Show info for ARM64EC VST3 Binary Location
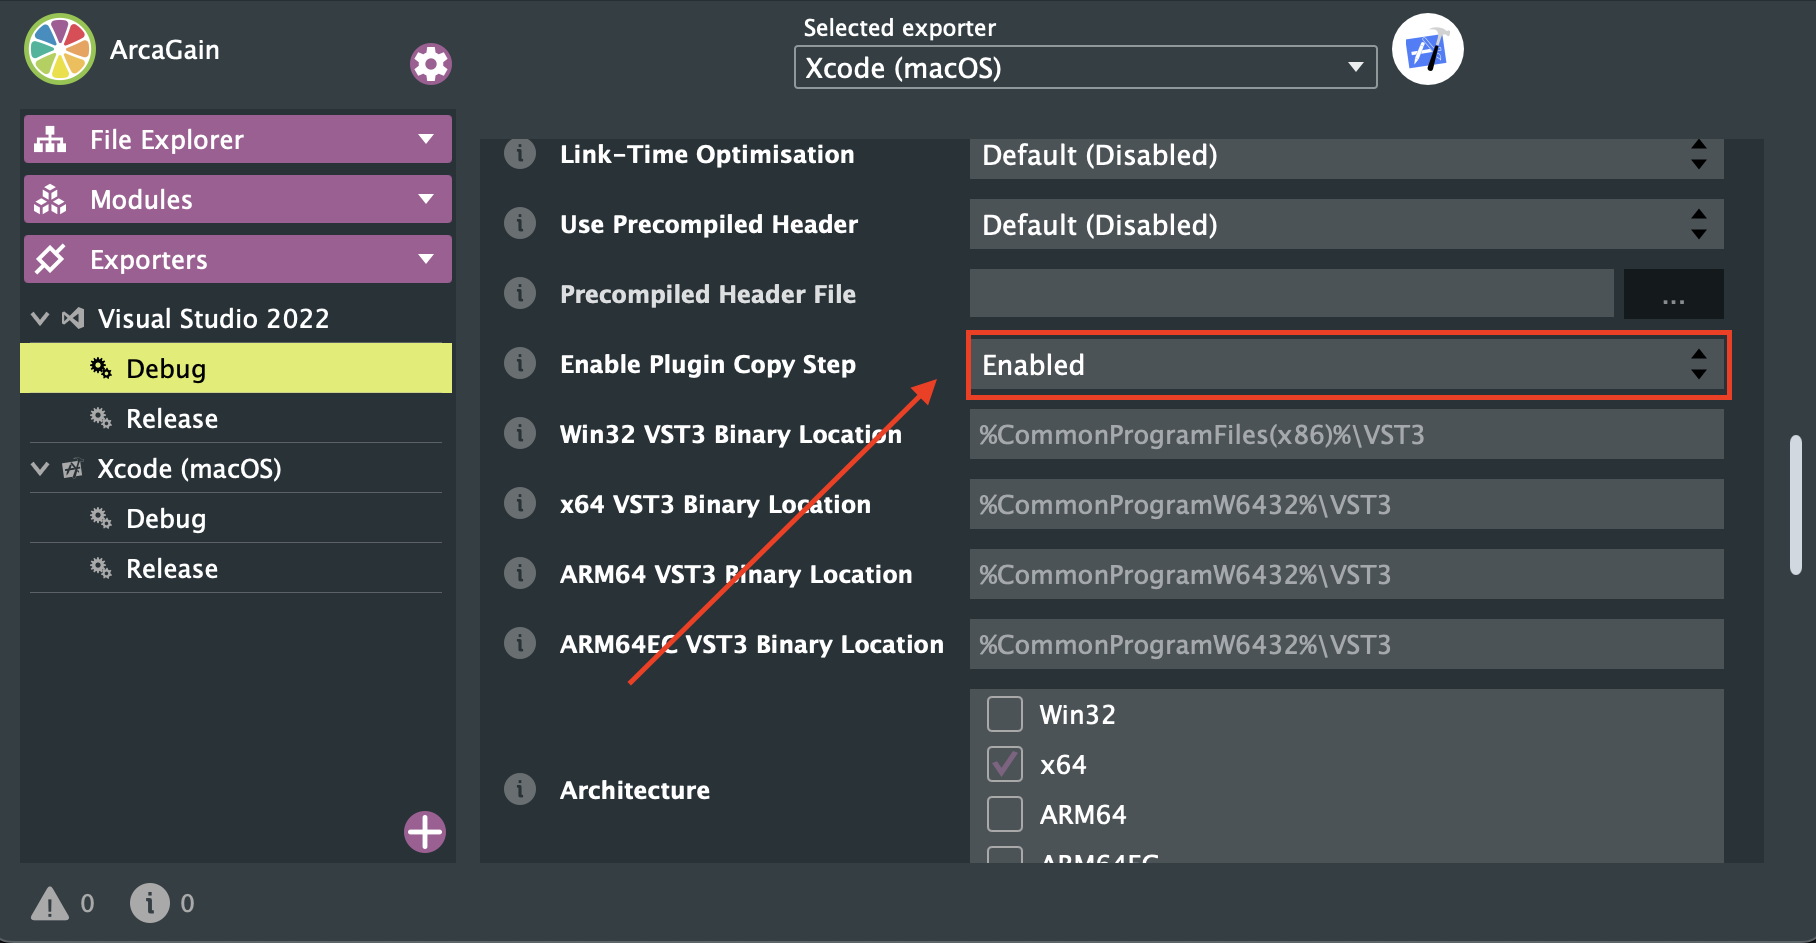Image resolution: width=1816 pixels, height=943 pixels. click(x=520, y=643)
